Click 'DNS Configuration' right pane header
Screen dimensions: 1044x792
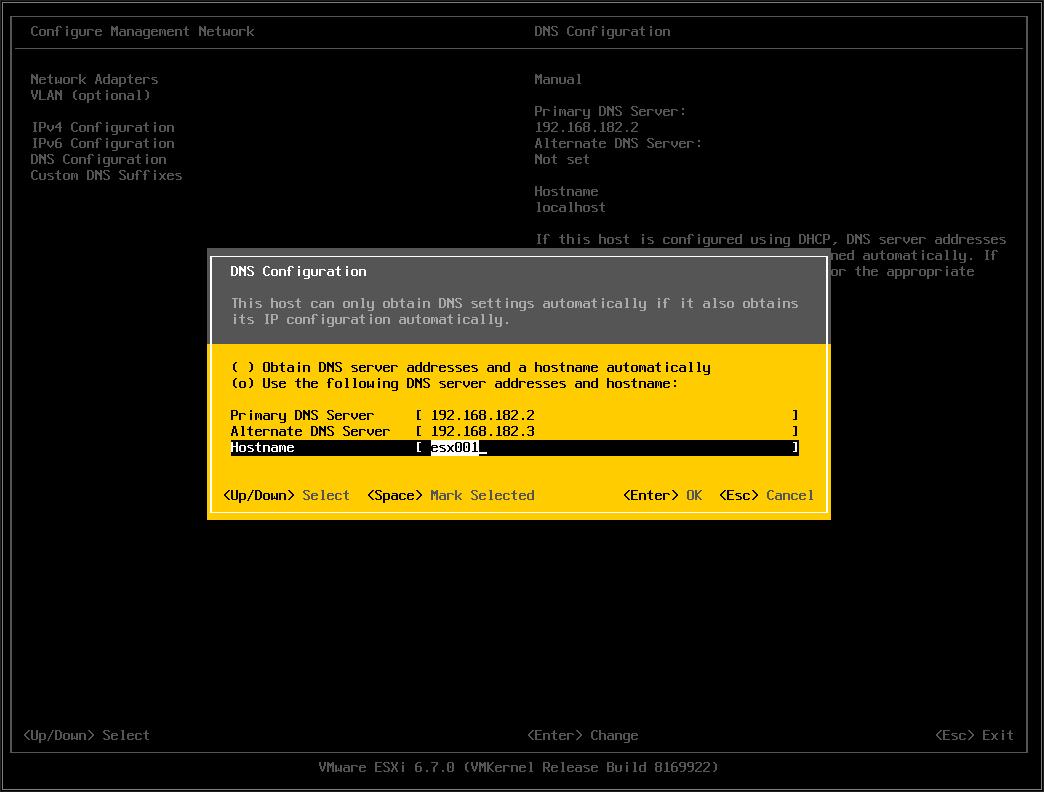tap(602, 31)
